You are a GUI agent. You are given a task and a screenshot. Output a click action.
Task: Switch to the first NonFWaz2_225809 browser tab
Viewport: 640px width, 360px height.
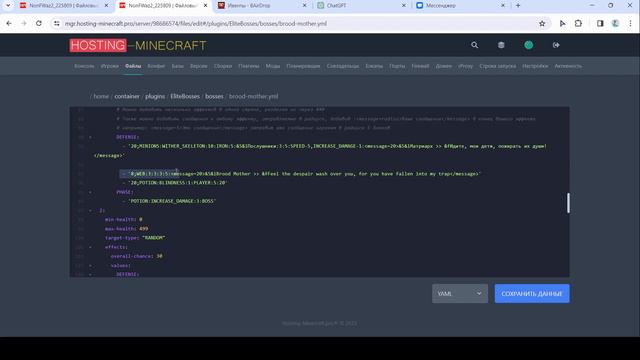(x=64, y=6)
